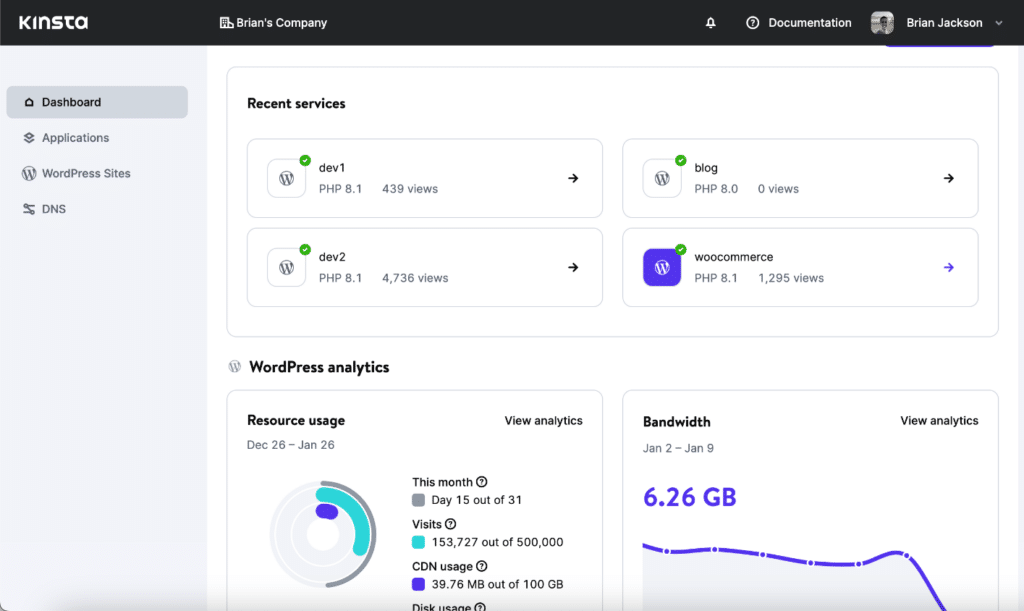Click the purple CDN usage swatch
Image resolution: width=1024 pixels, height=611 pixels.
419,584
